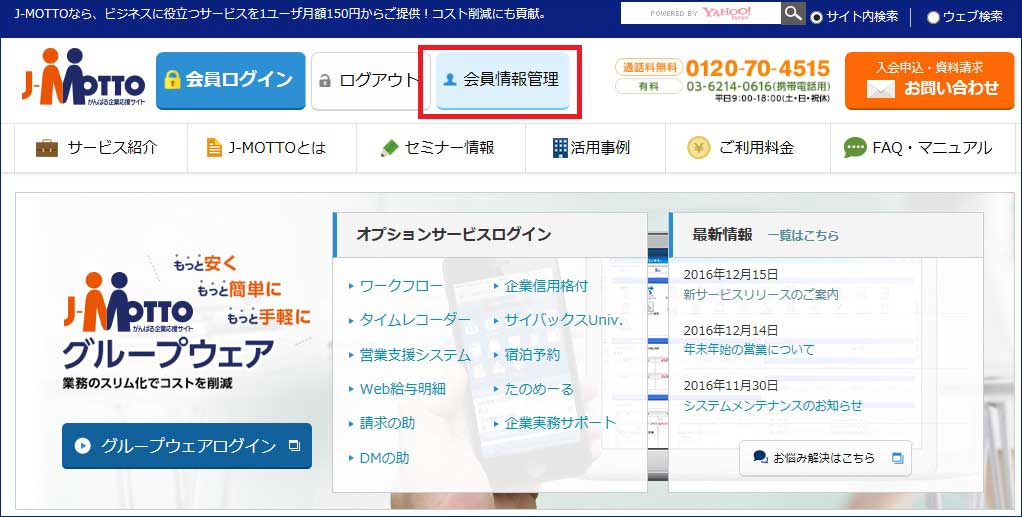Open 年末年始の営業について news link
The image size is (1022, 517).
749,349
